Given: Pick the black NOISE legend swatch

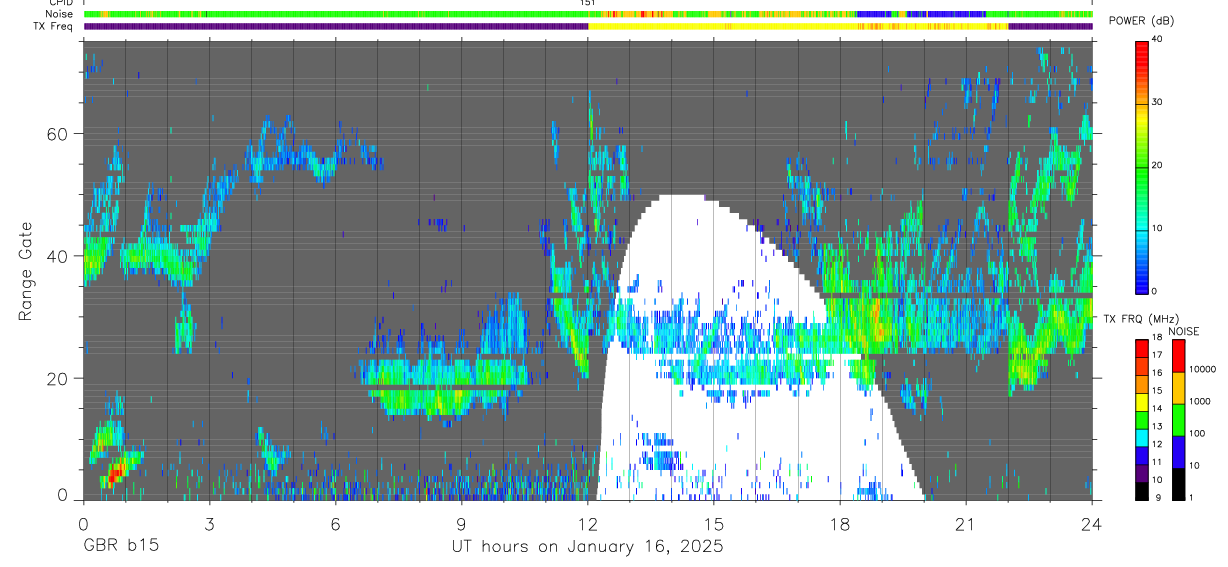Looking at the screenshot, I should pyautogui.click(x=1178, y=484).
